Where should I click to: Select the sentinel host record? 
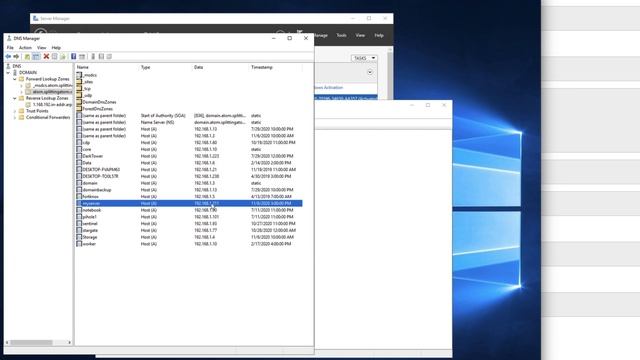pos(189,224)
